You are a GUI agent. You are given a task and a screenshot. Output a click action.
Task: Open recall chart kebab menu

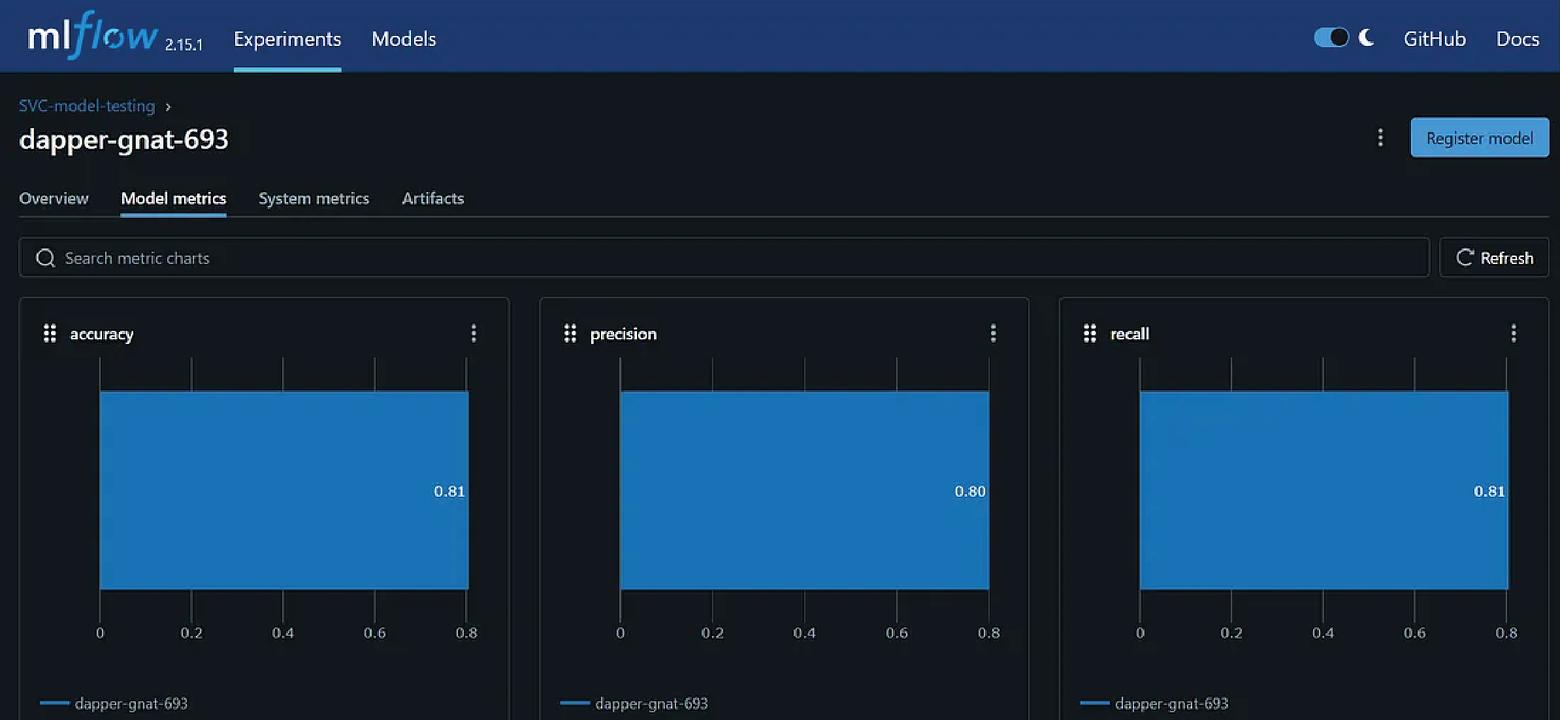1513,333
